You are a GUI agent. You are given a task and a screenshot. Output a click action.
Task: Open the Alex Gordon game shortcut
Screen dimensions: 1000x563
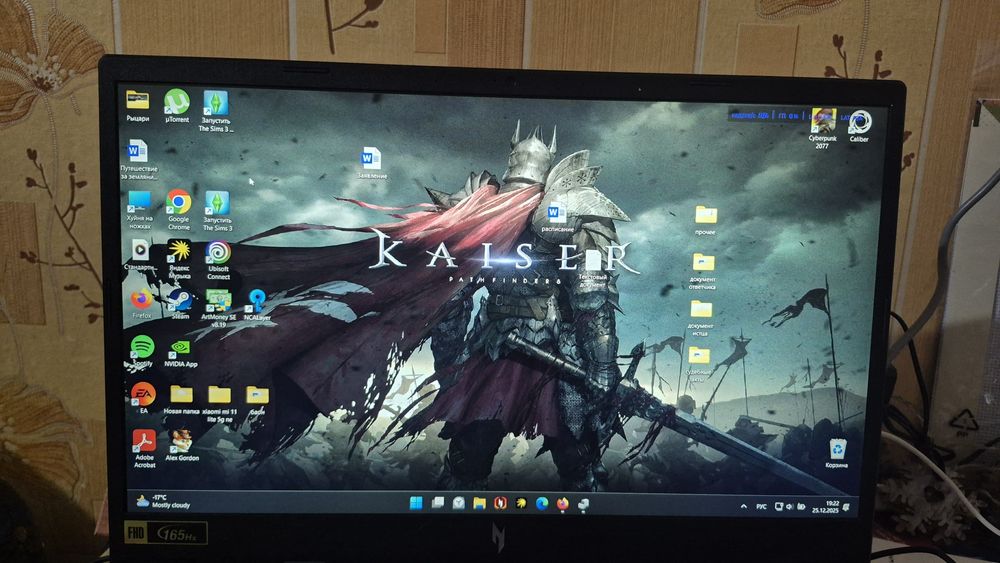pyautogui.click(x=182, y=445)
